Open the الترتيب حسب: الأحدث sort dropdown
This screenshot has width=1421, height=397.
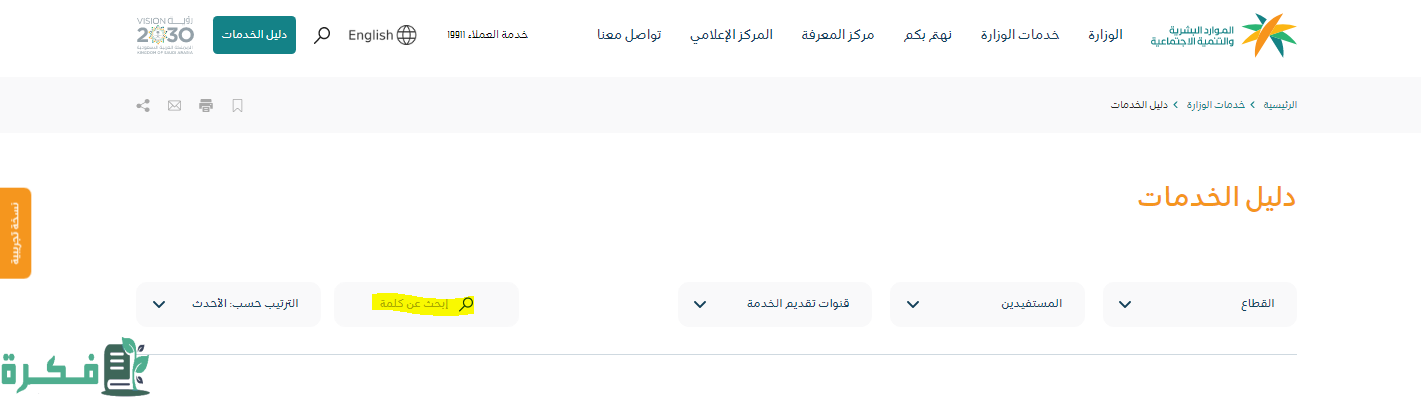[228, 304]
